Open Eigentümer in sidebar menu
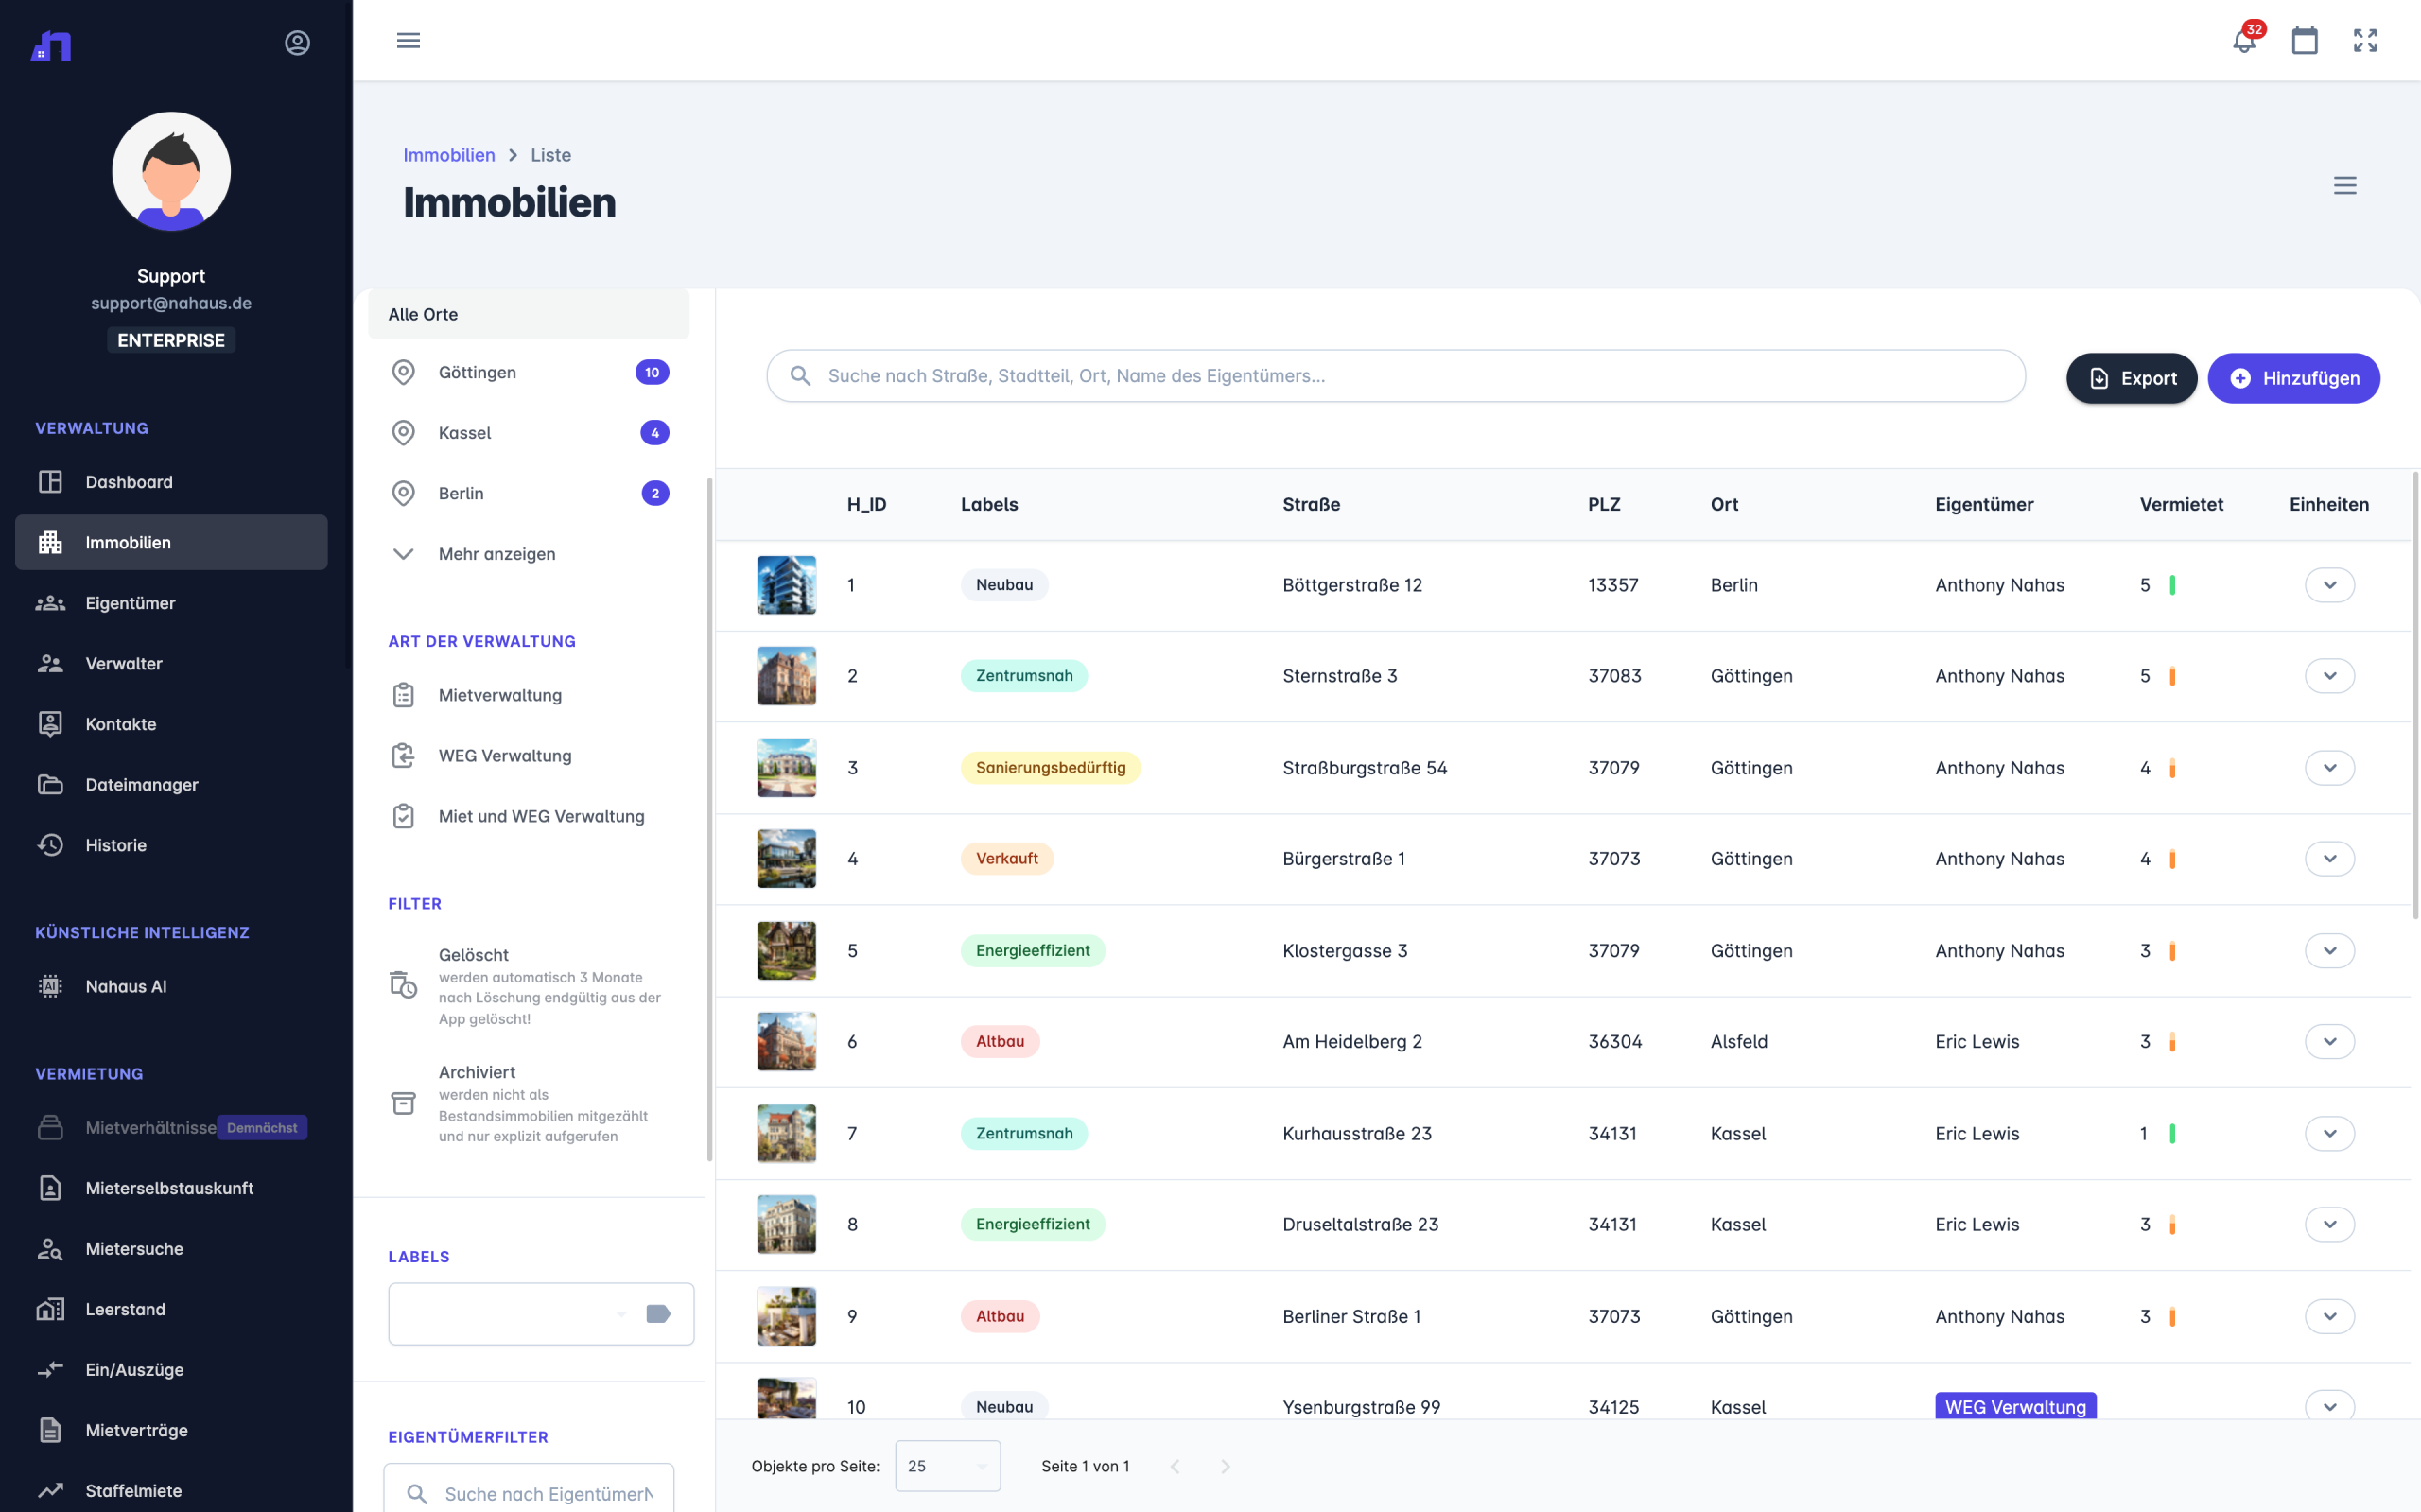This screenshot has height=1512, width=2421. [x=130, y=603]
